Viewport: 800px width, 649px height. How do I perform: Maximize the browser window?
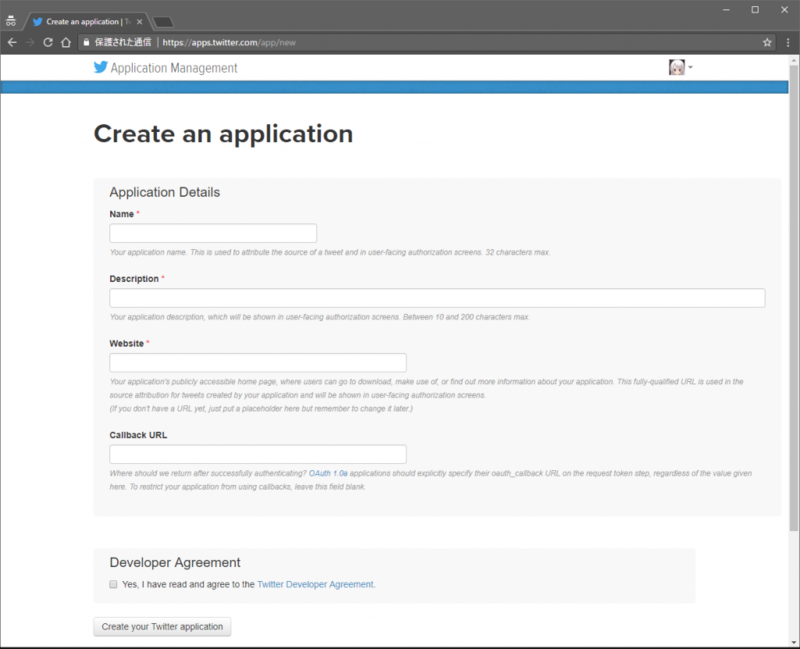(x=755, y=10)
